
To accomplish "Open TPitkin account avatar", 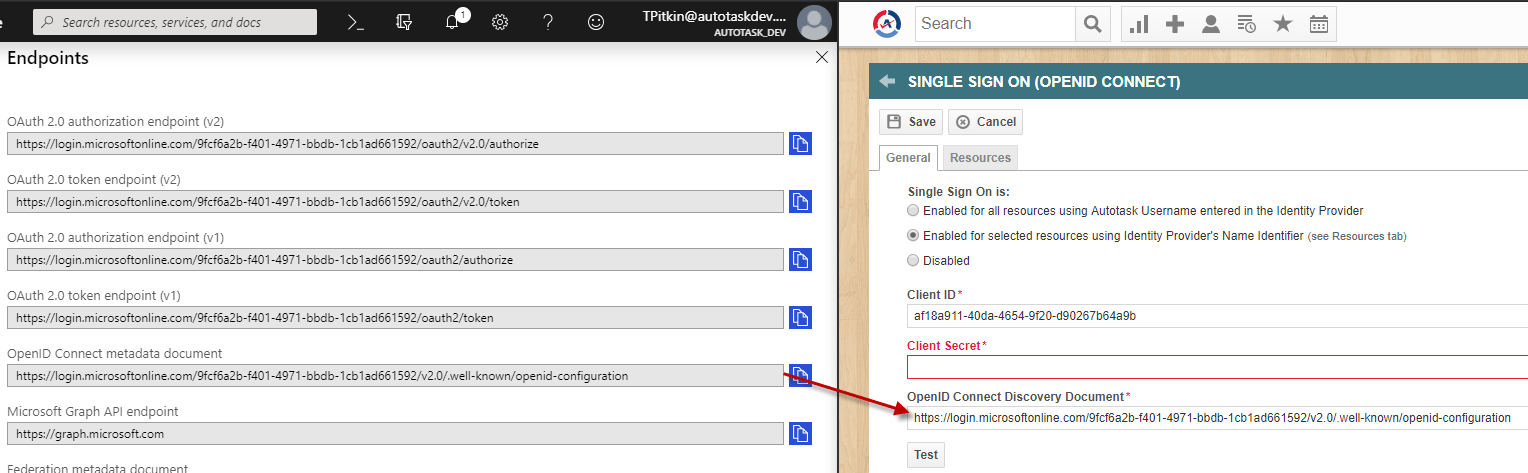I will [x=814, y=22].
